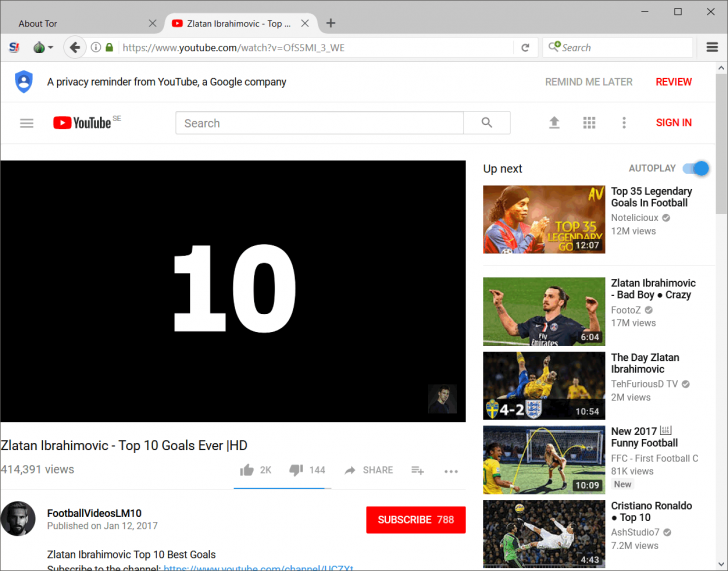The height and width of the screenshot is (571, 728).
Task: Click the video title text
Action: coord(124,446)
